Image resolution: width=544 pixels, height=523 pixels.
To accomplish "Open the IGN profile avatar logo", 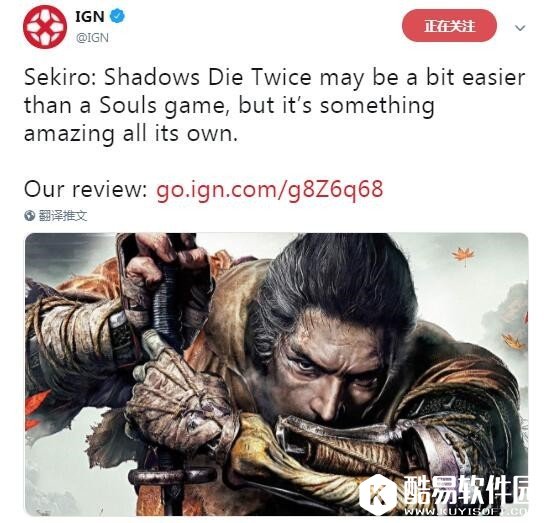I will (45, 27).
